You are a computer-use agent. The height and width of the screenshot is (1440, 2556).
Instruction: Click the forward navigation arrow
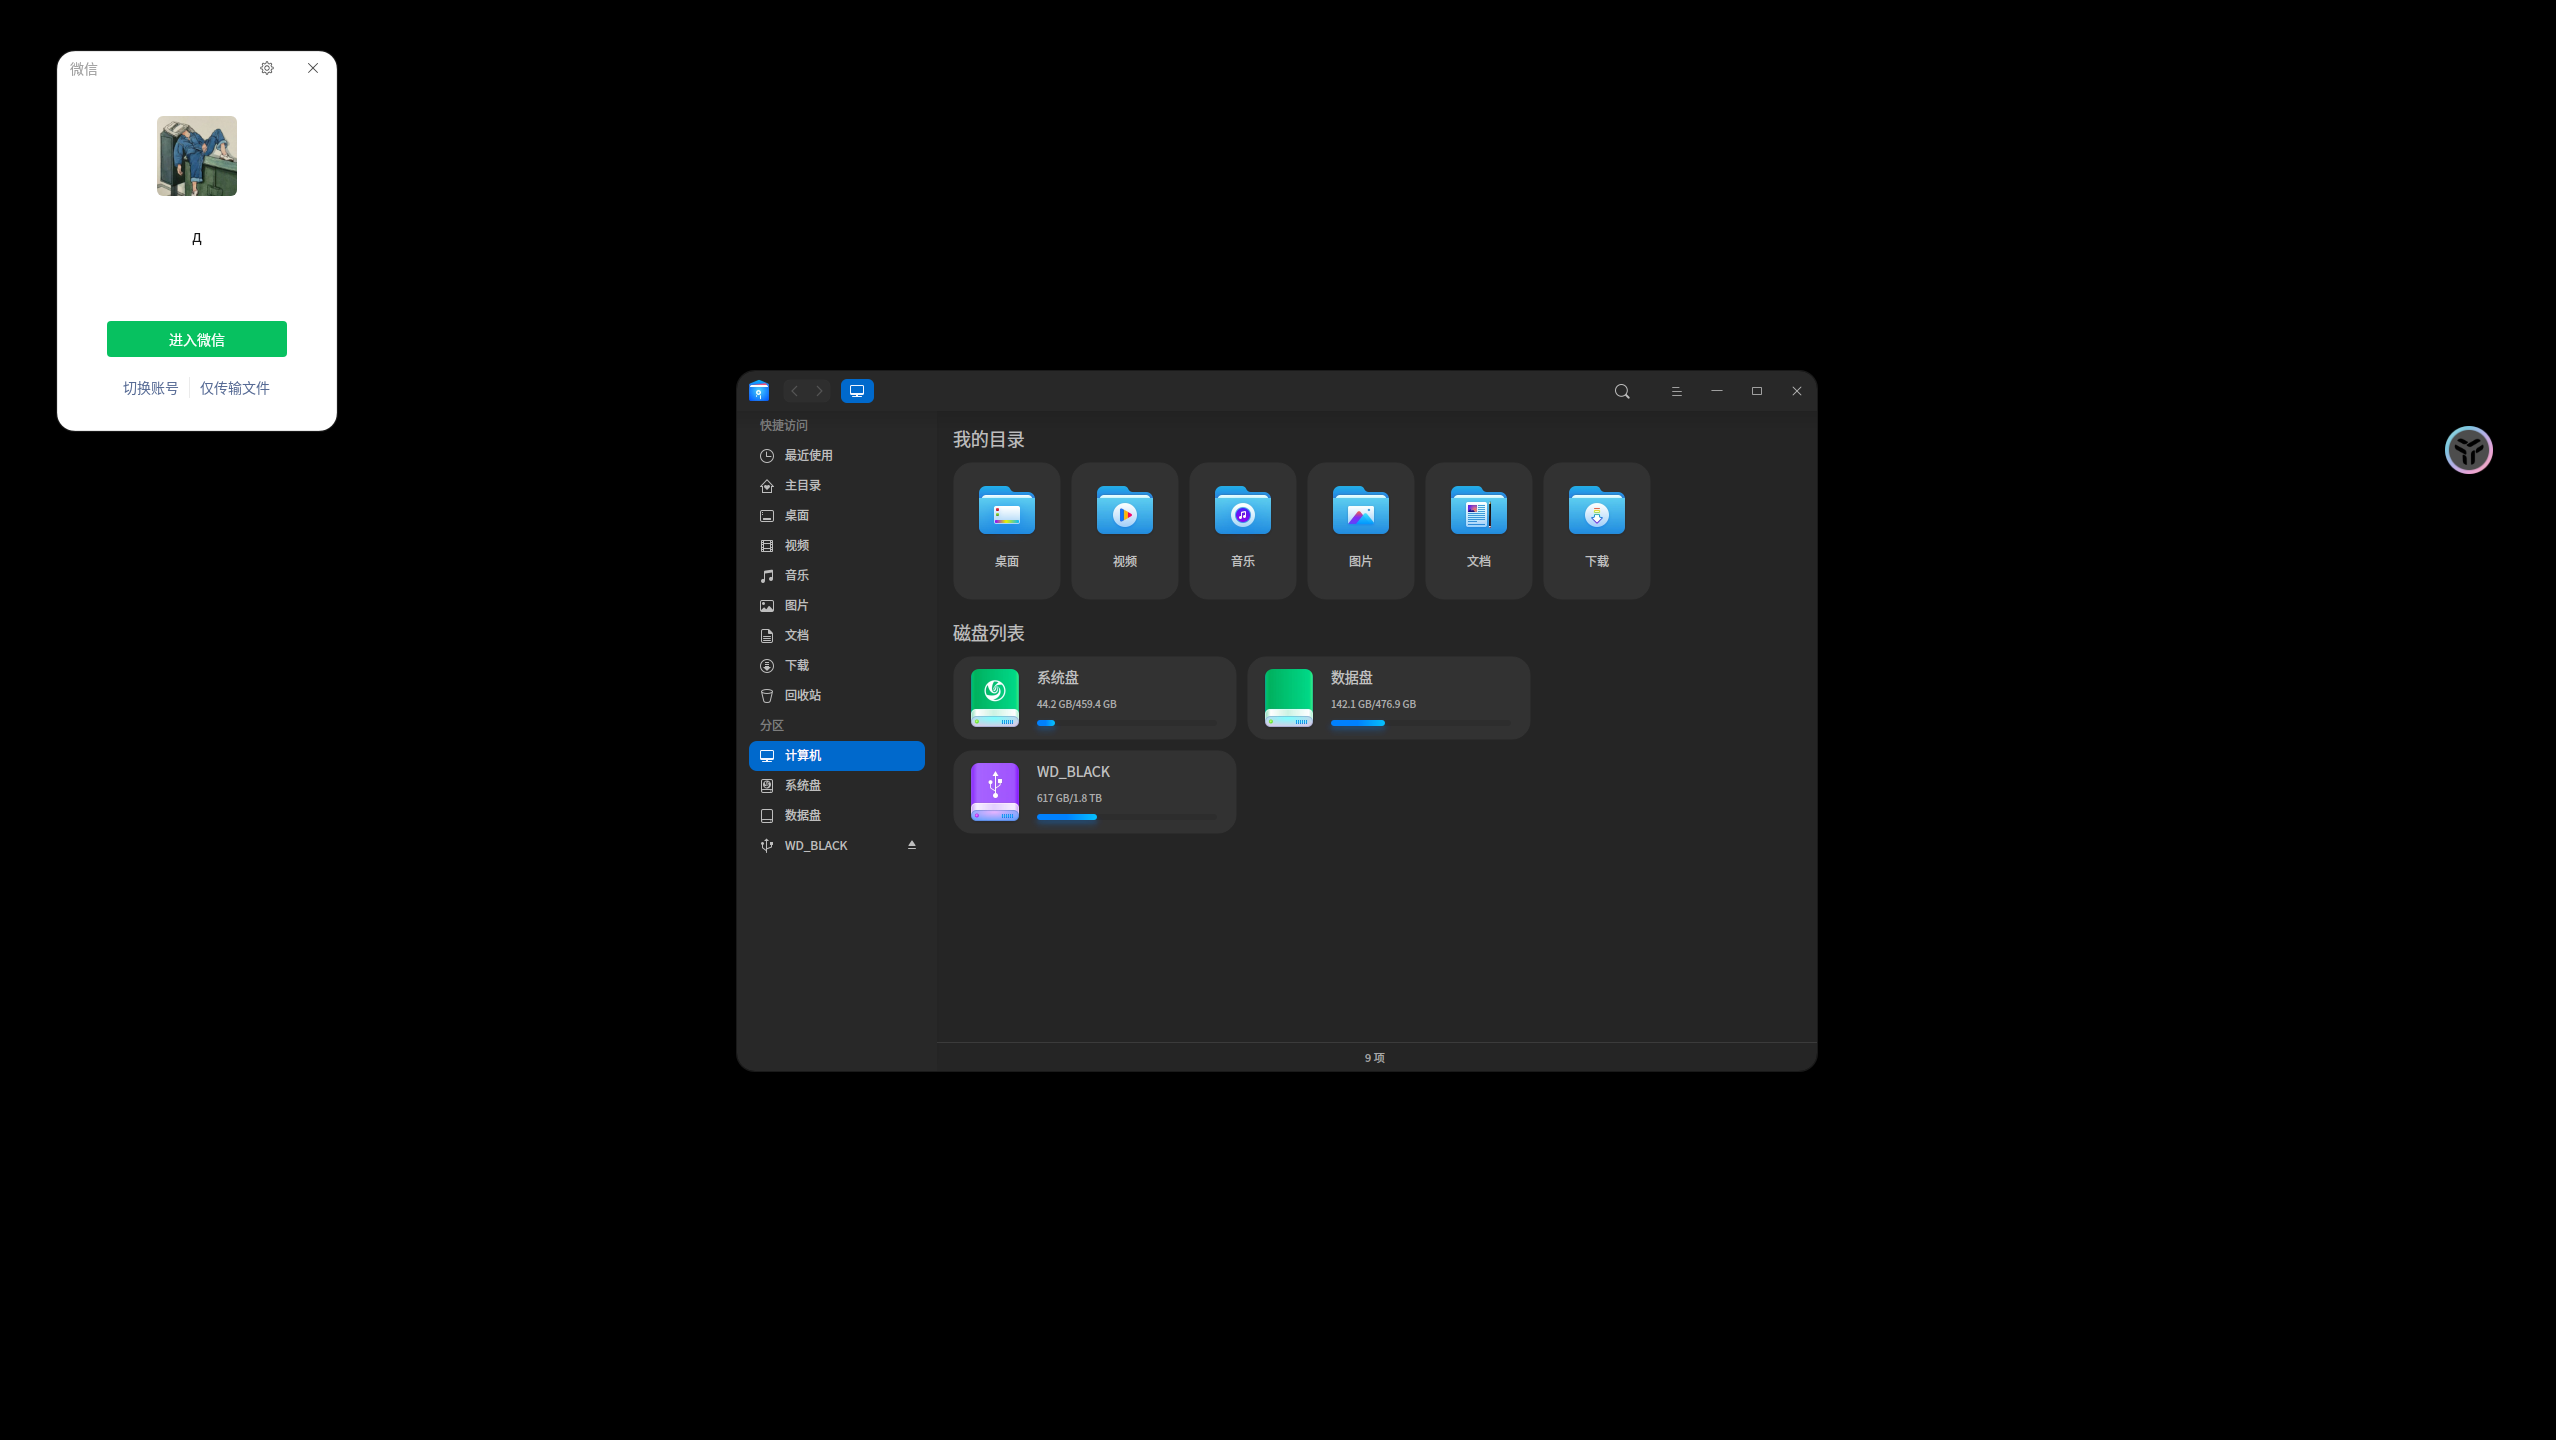[x=819, y=391]
